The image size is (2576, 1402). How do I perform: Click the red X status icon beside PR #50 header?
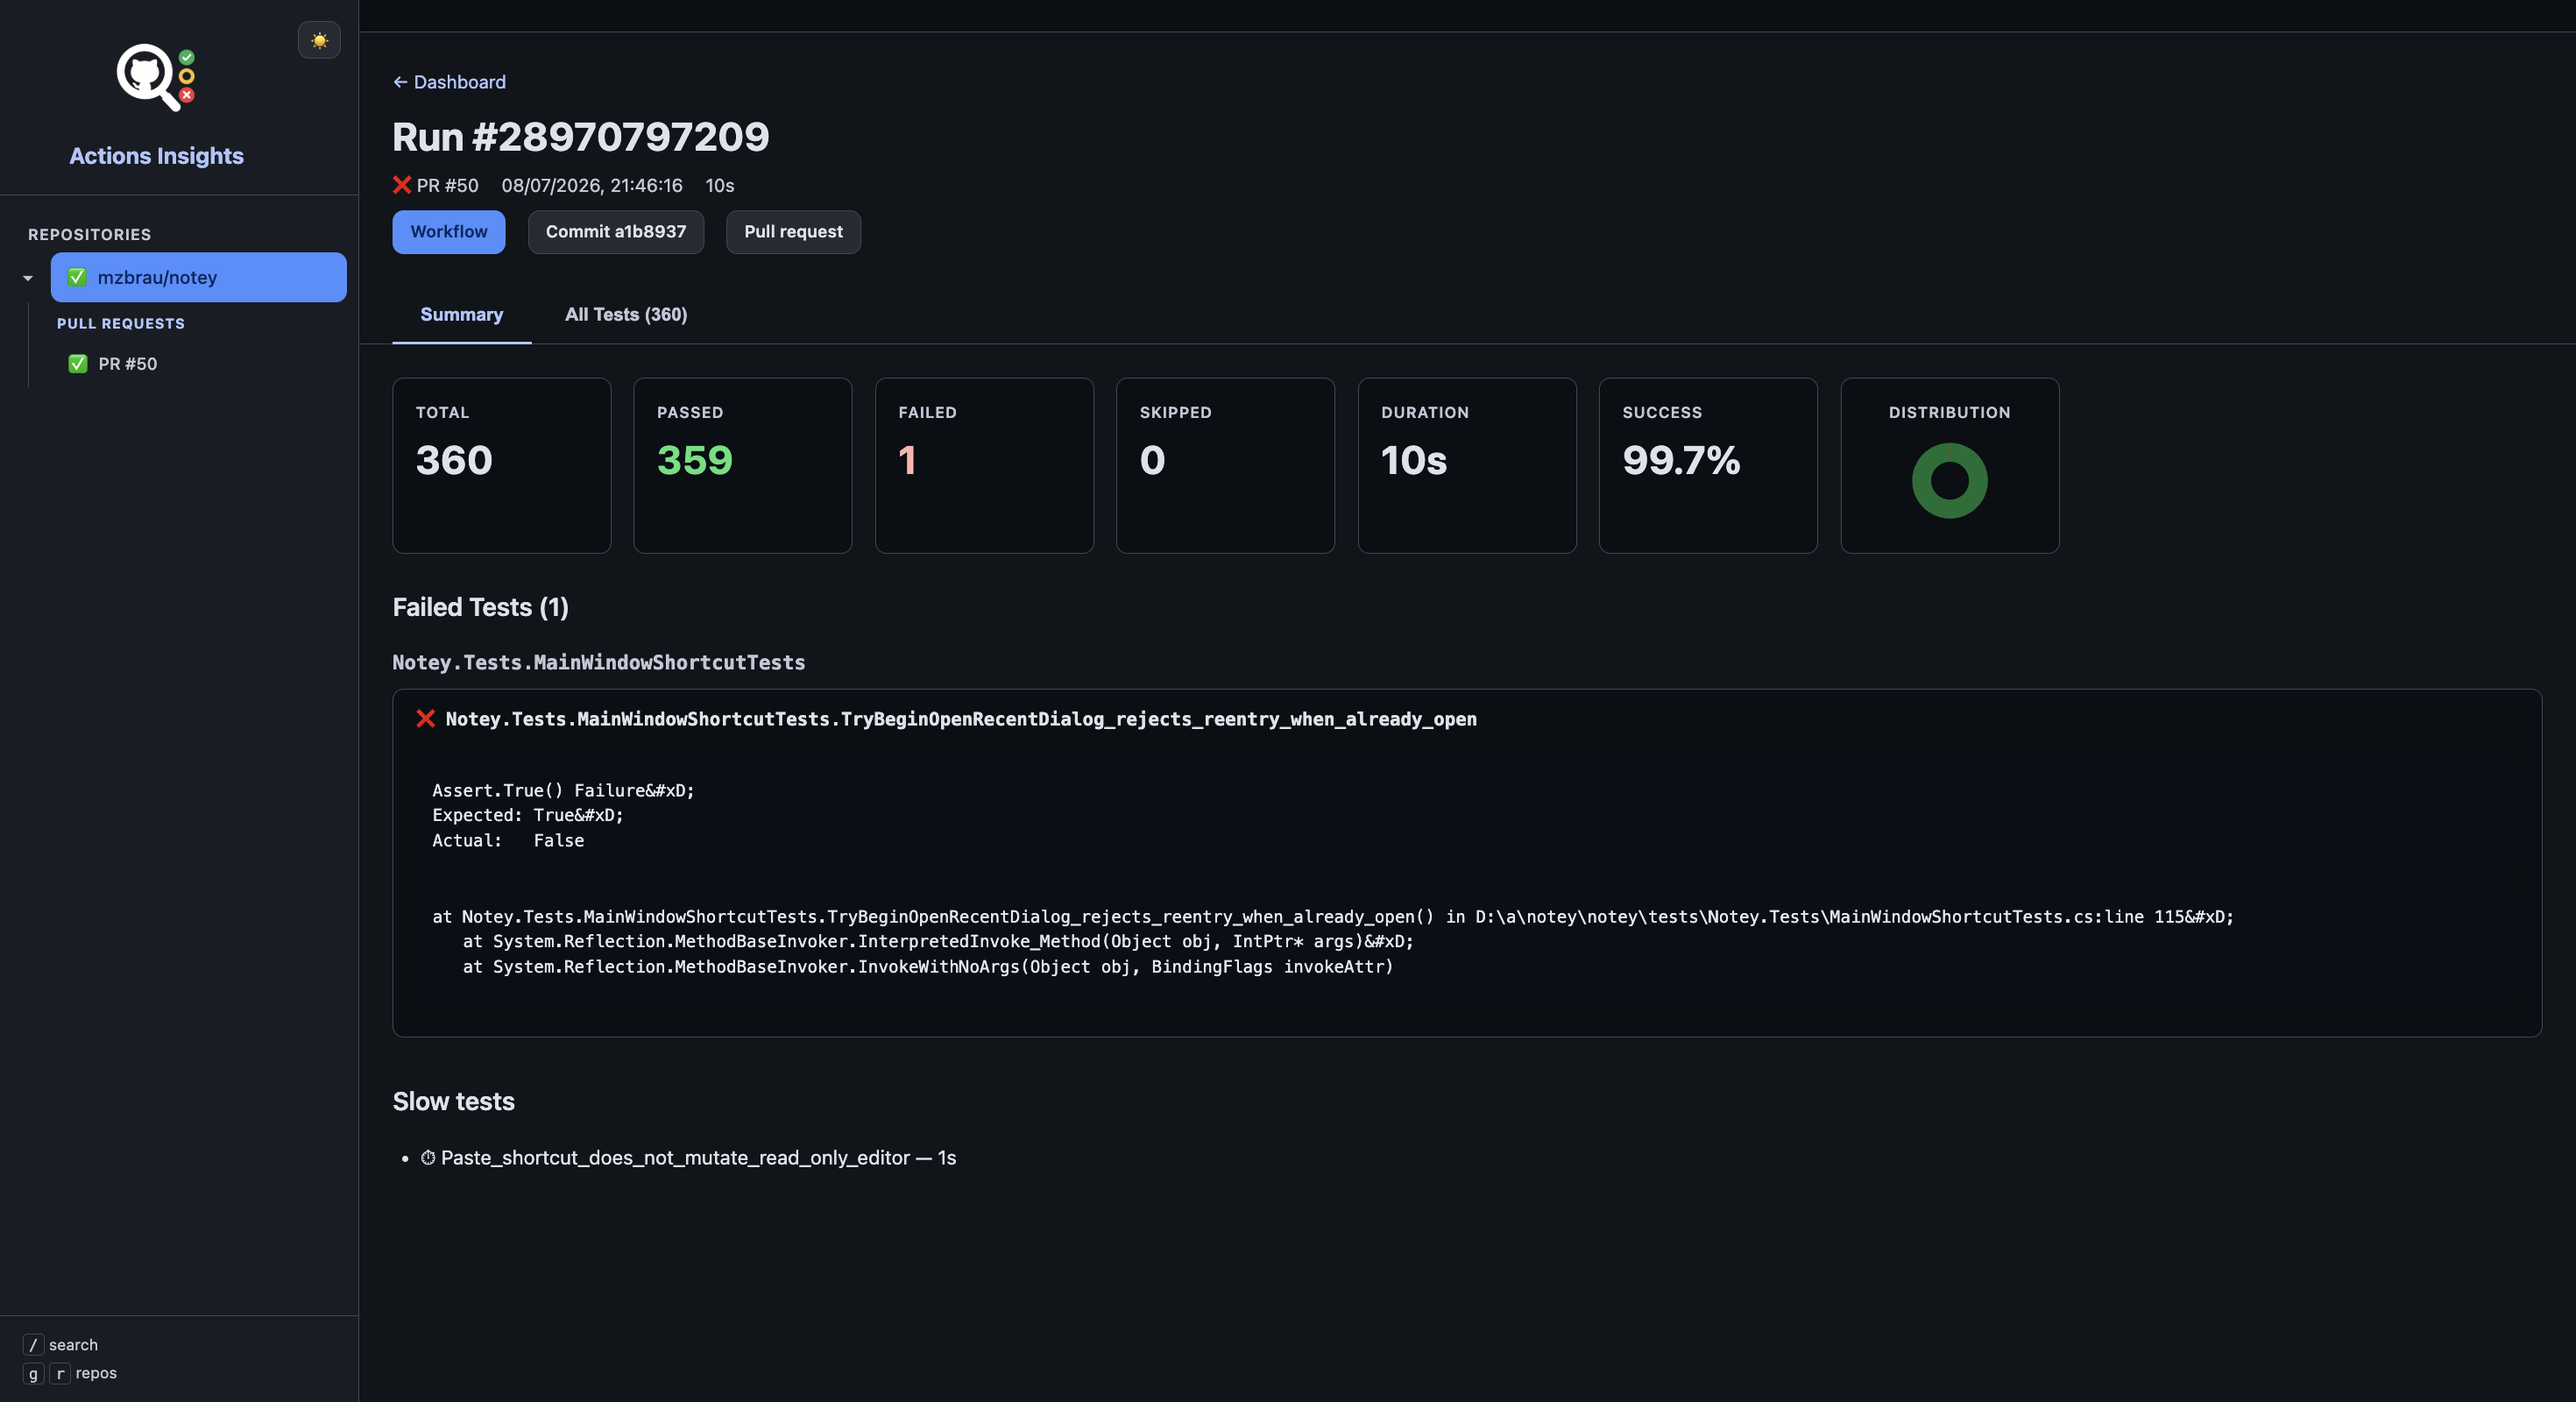[402, 185]
